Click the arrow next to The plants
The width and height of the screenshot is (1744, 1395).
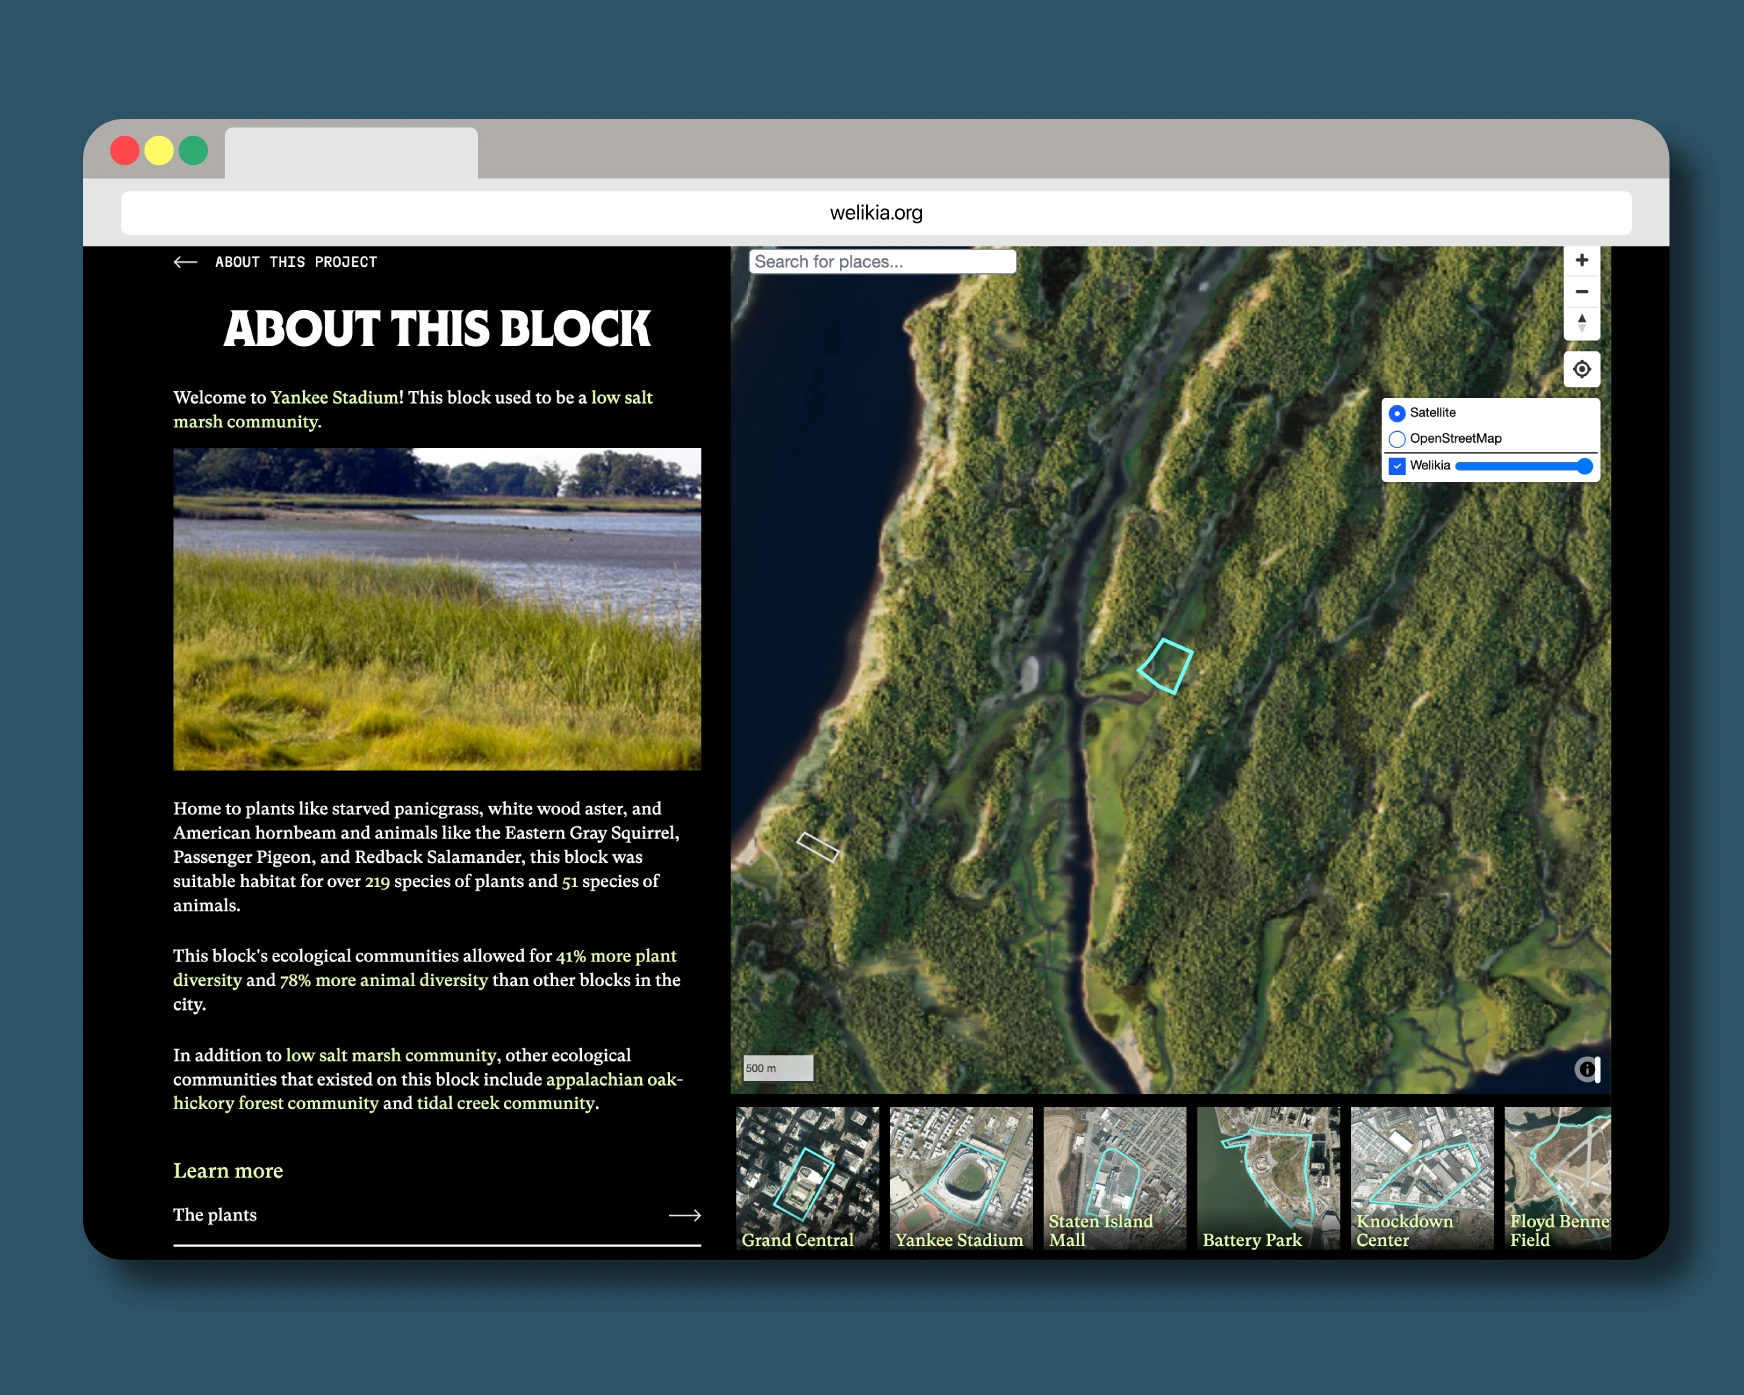click(x=684, y=1215)
